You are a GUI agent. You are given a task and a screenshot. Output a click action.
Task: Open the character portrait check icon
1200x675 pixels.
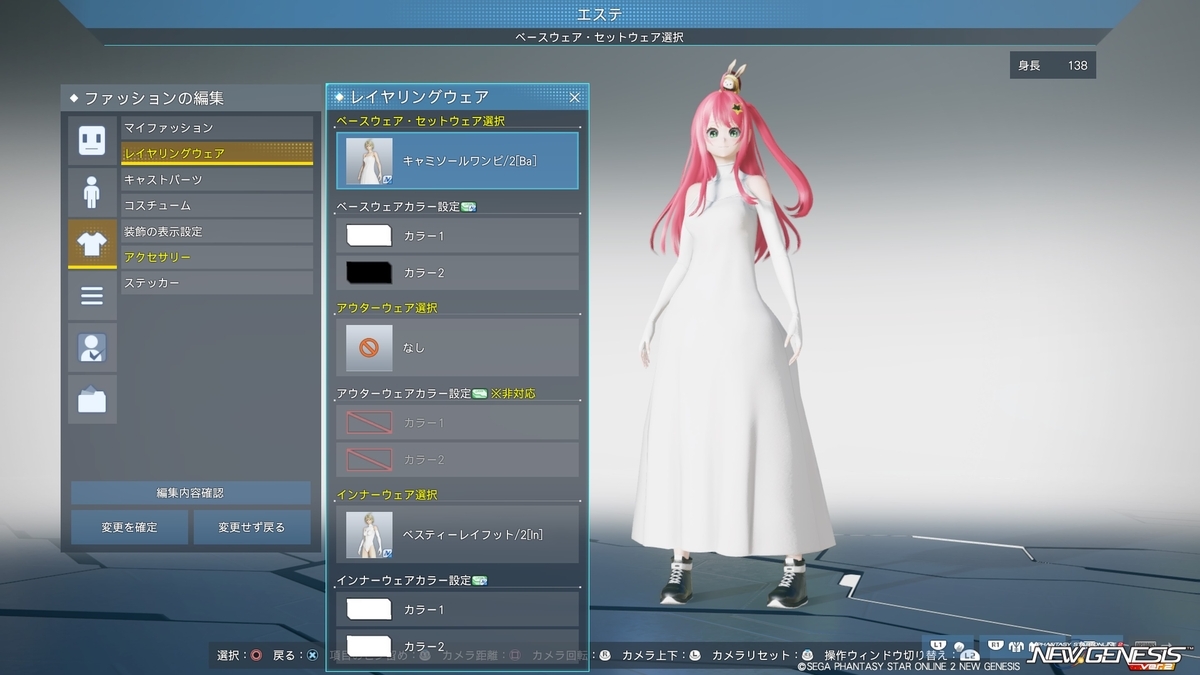[92, 348]
